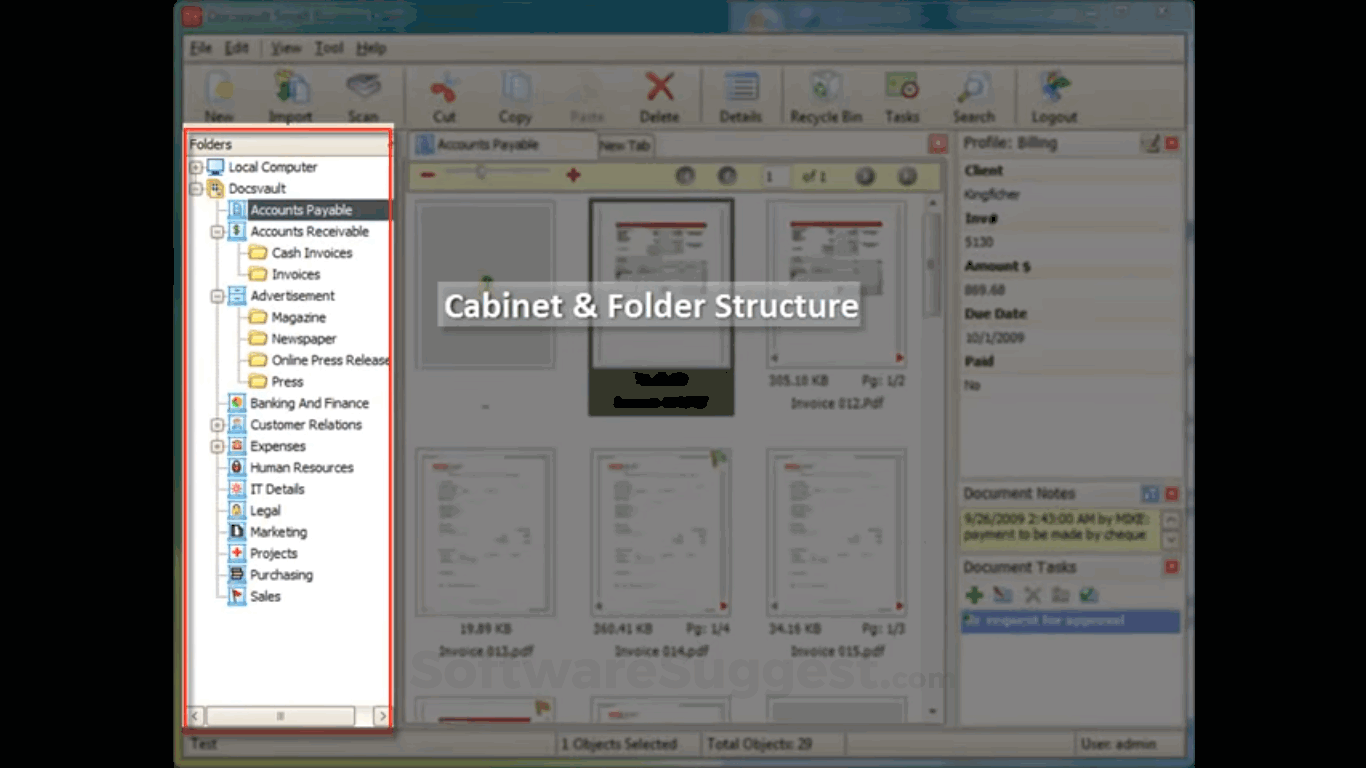Click the Delete red X icon

[x=659, y=90]
